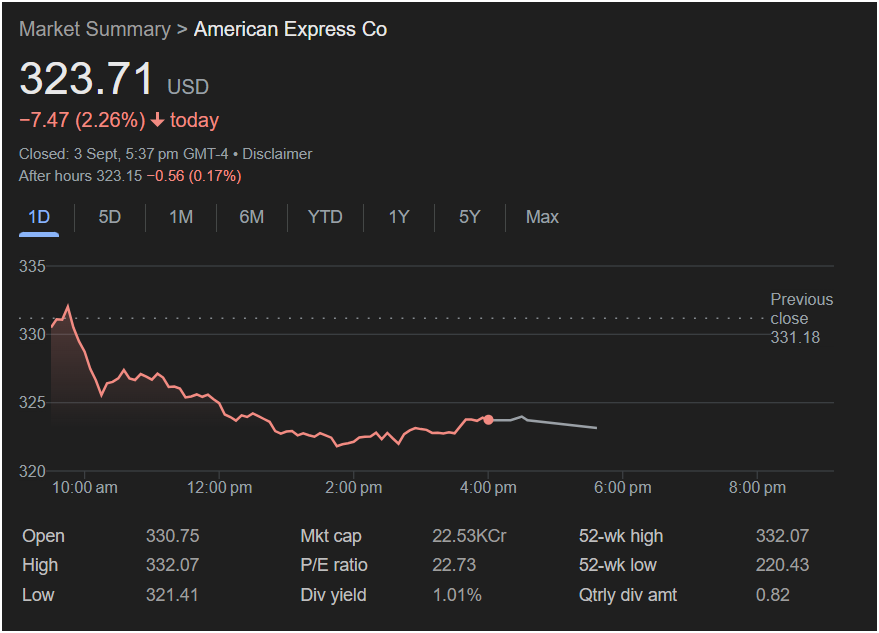Viewport: 879px width, 633px height.
Task: Click the P/E ratio value 22.73
Action: [x=454, y=565]
